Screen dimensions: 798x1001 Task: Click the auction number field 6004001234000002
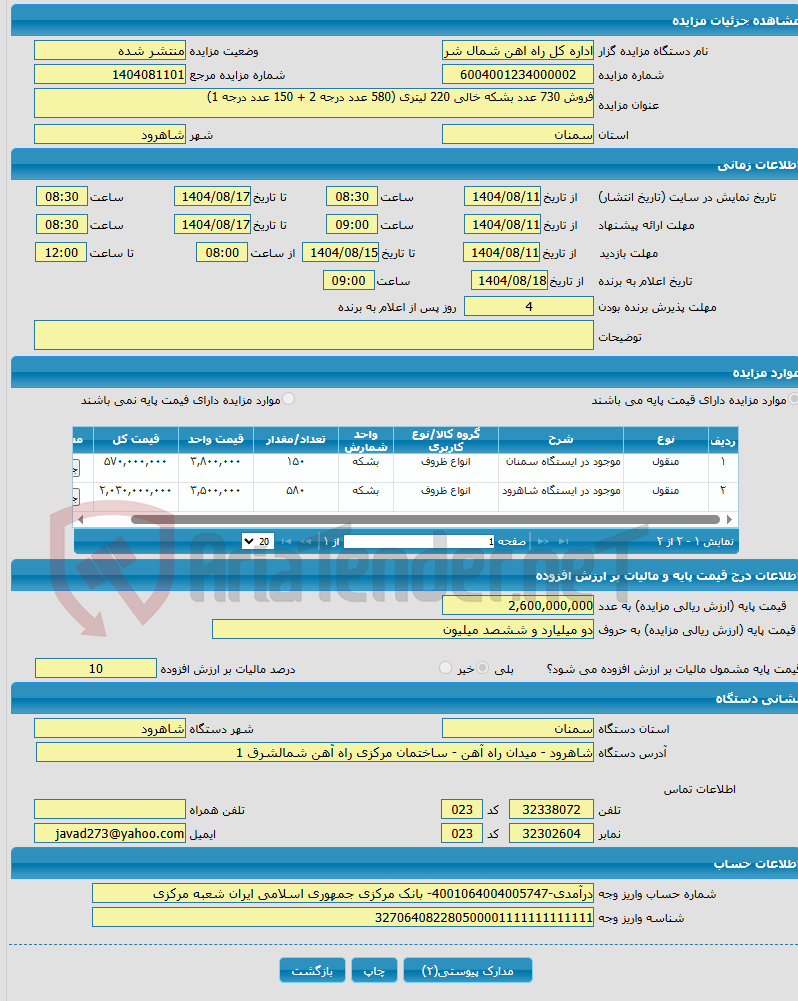point(518,75)
